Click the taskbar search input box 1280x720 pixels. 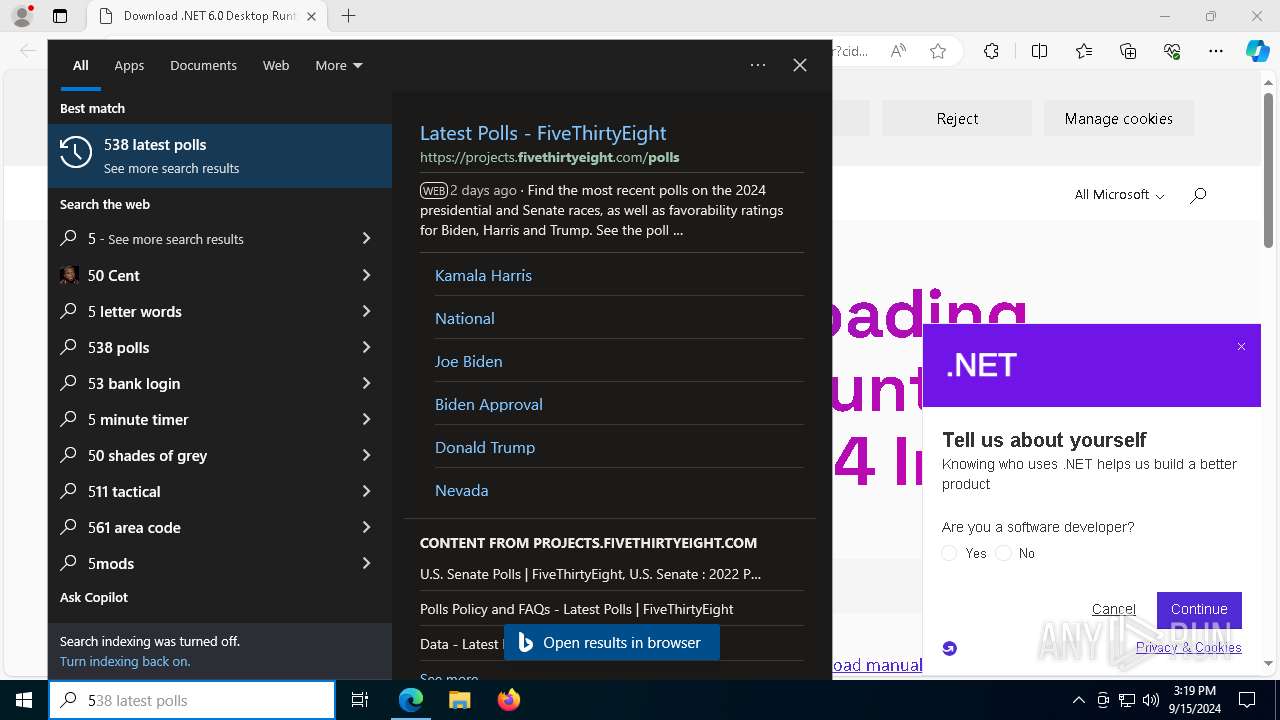(192, 700)
